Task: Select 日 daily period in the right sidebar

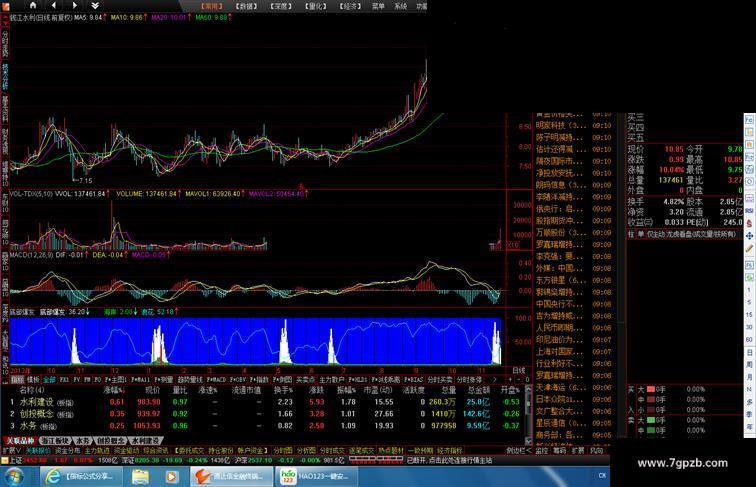Action: [749, 352]
